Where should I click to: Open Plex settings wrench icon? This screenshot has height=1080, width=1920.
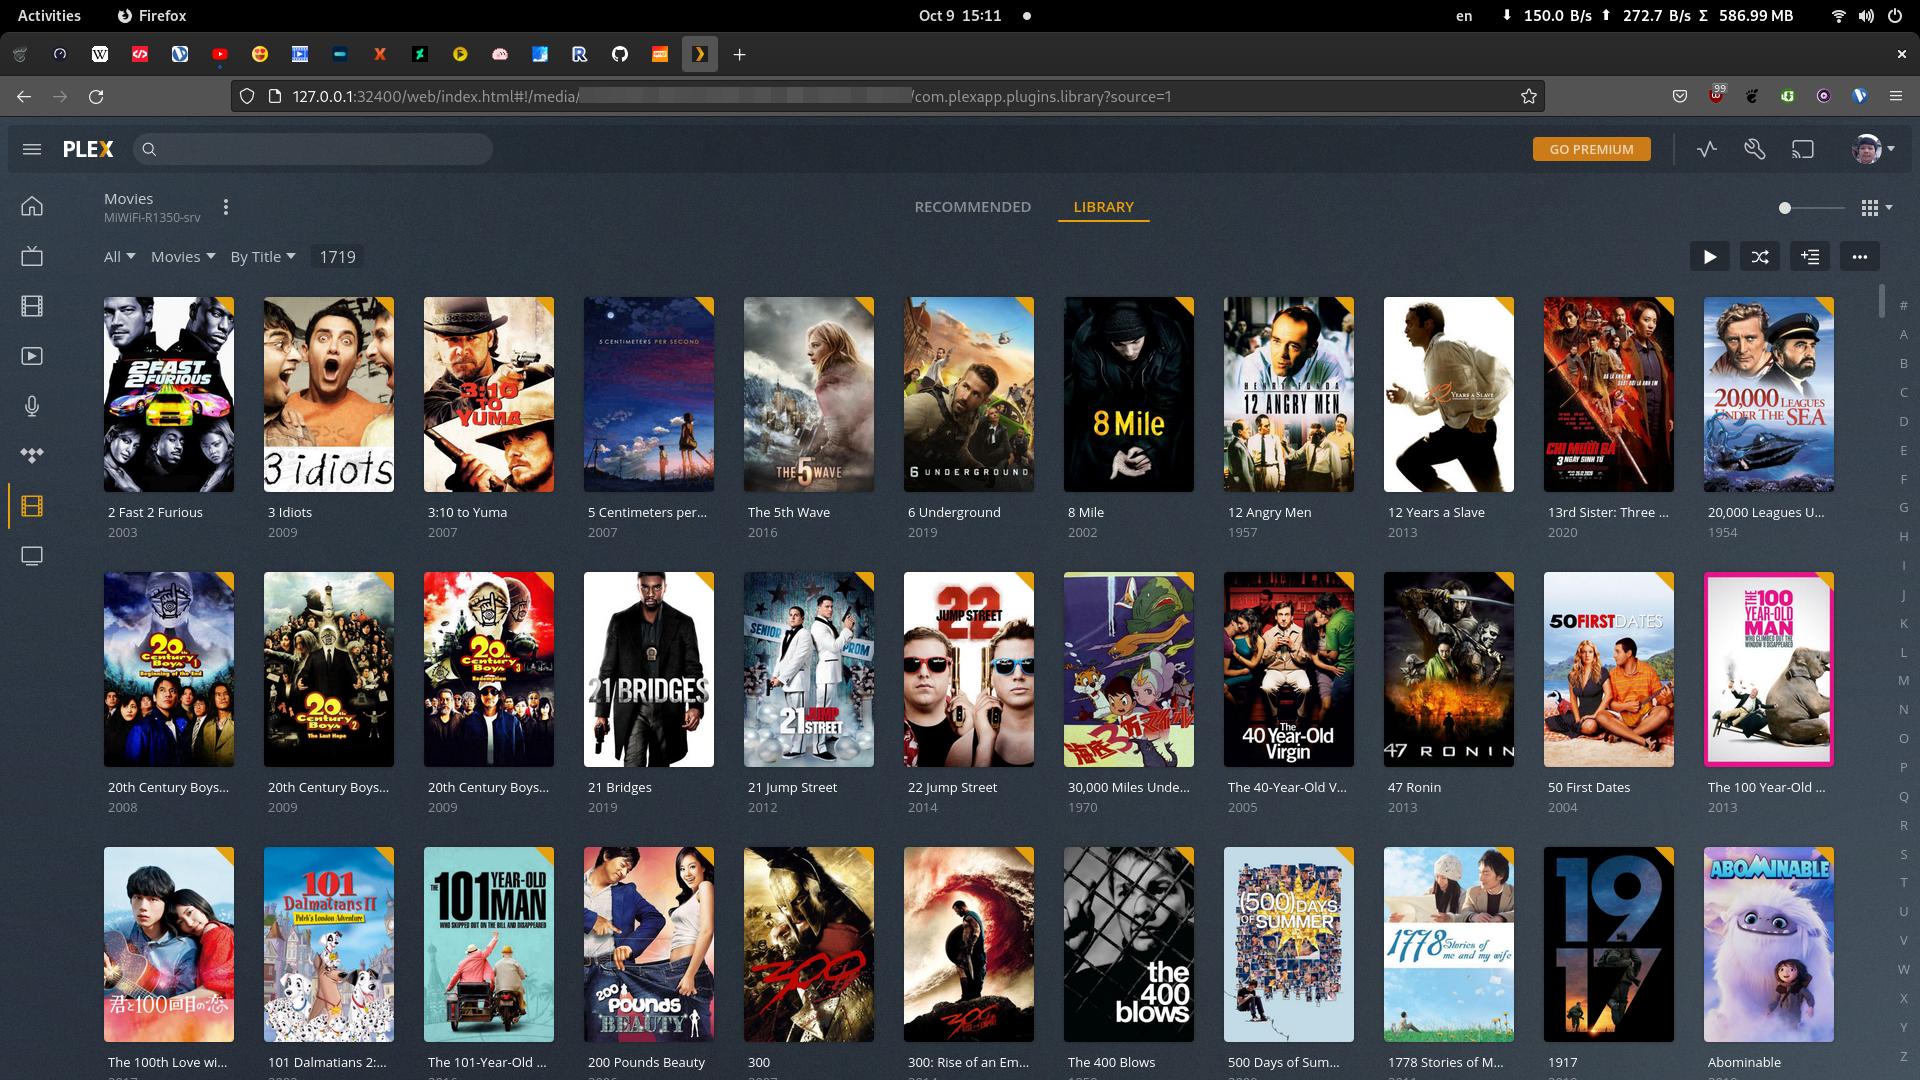(x=1755, y=149)
